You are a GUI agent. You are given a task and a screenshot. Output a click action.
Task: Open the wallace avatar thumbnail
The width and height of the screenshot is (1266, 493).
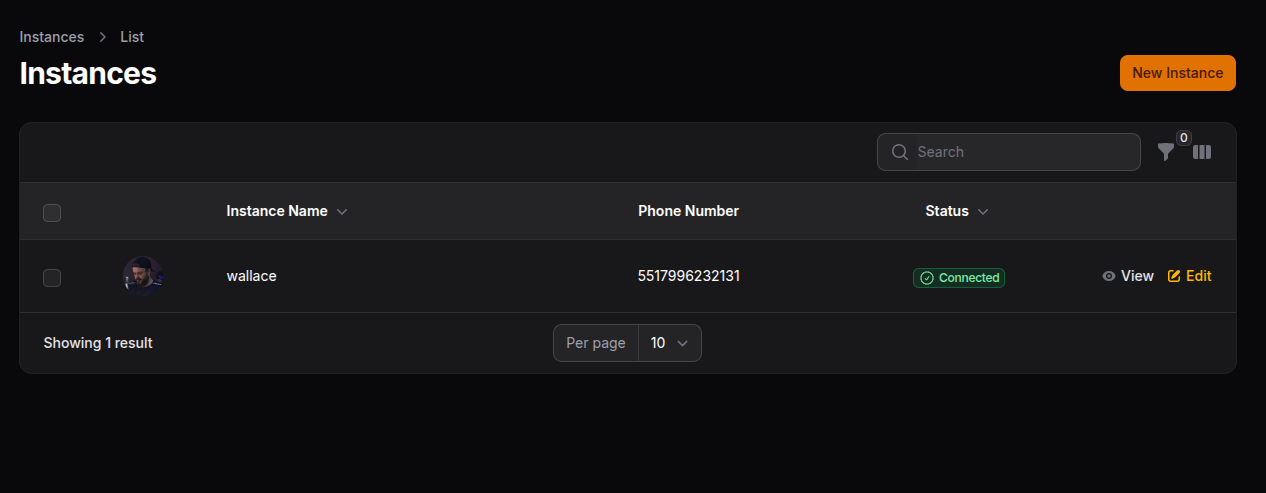(143, 276)
